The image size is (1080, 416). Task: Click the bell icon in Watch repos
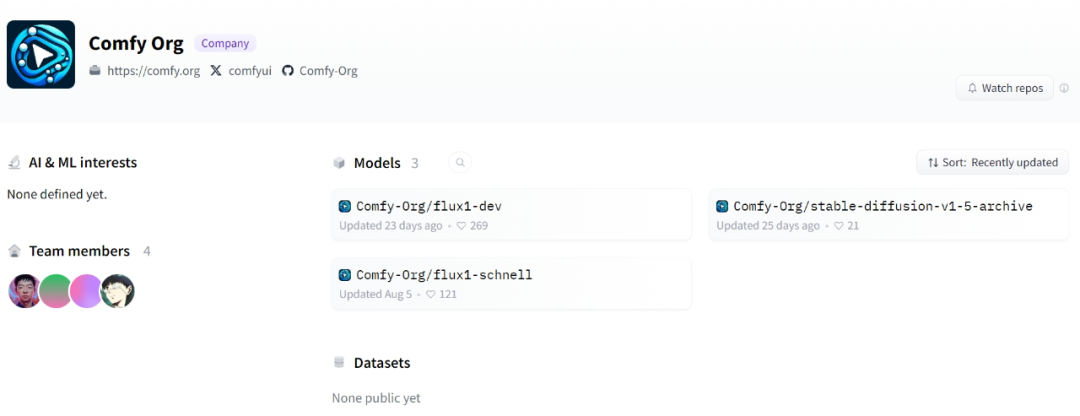[973, 88]
